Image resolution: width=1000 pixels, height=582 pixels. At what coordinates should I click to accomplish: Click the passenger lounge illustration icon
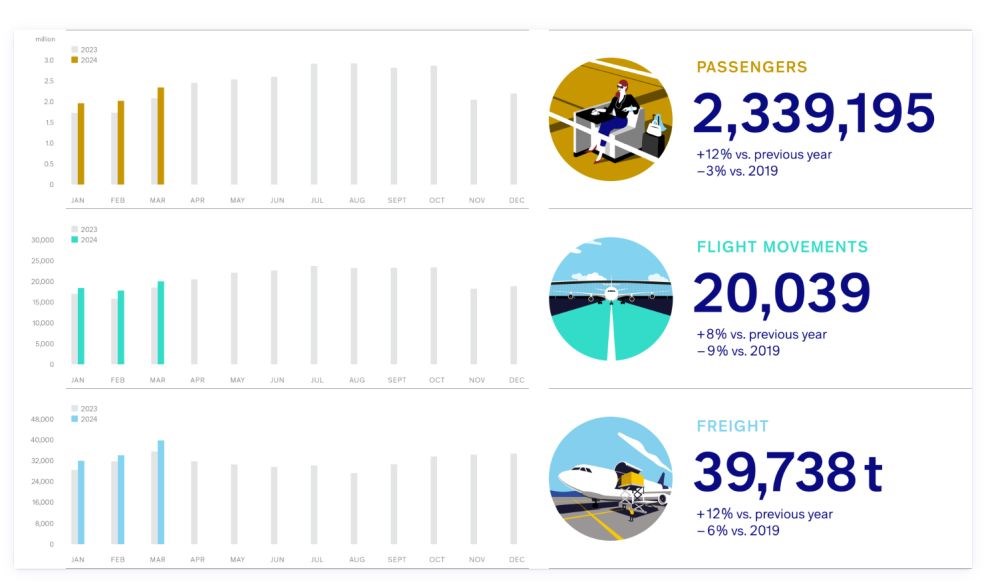coord(610,119)
